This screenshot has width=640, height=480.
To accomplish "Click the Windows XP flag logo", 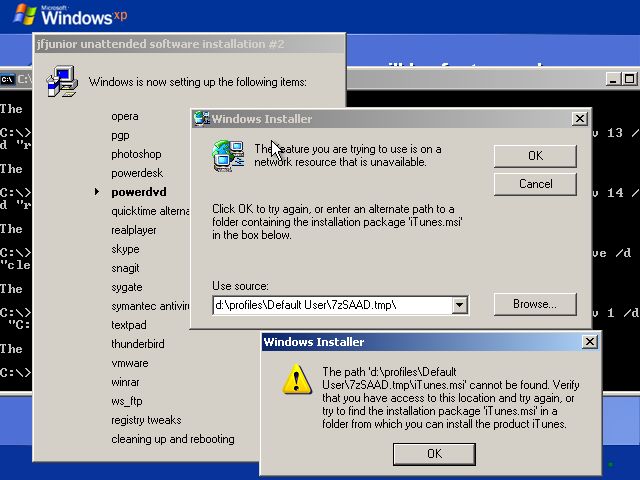I will coord(24,15).
